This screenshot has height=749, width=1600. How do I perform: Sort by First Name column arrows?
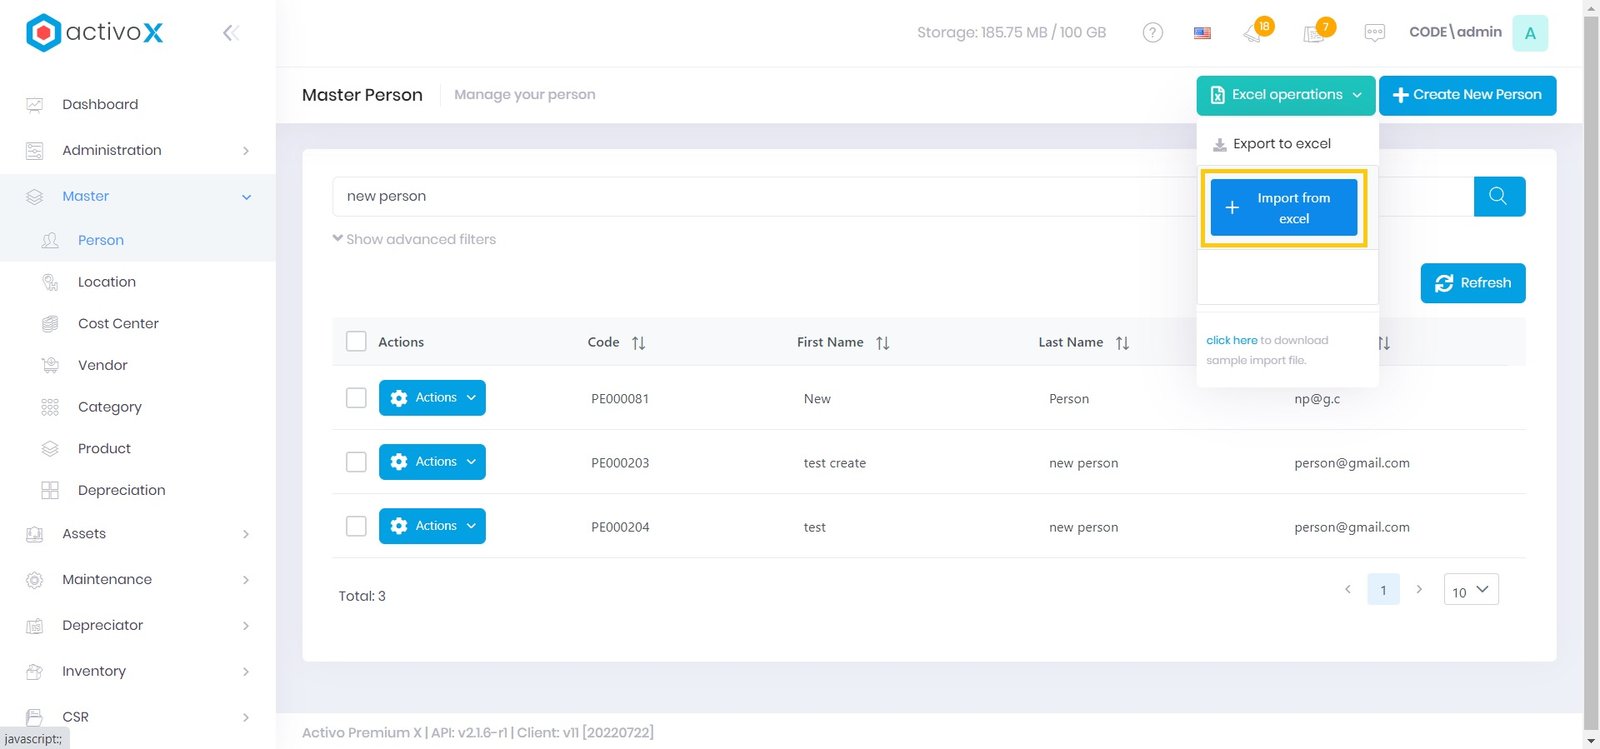tap(882, 343)
